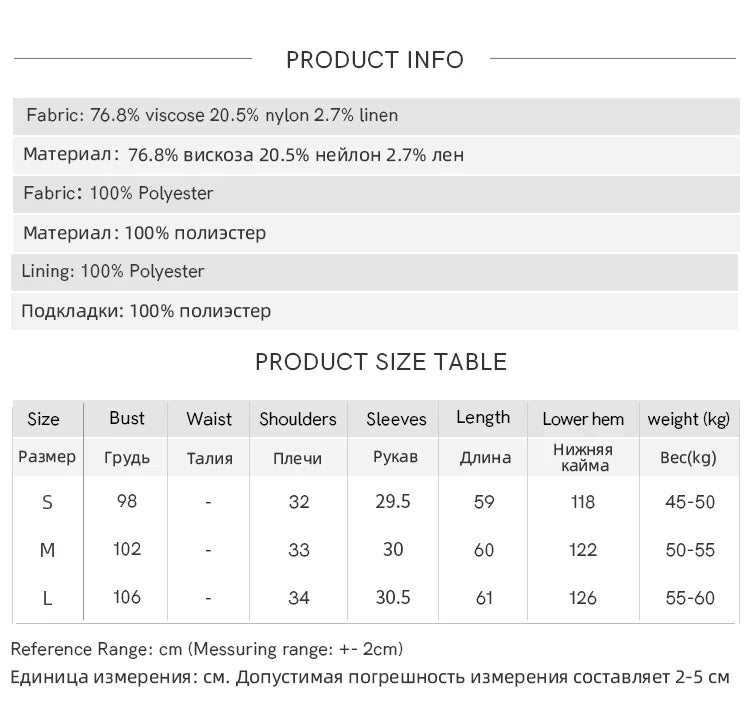Select the Size column header
This screenshot has height=727, width=750.
[44, 419]
